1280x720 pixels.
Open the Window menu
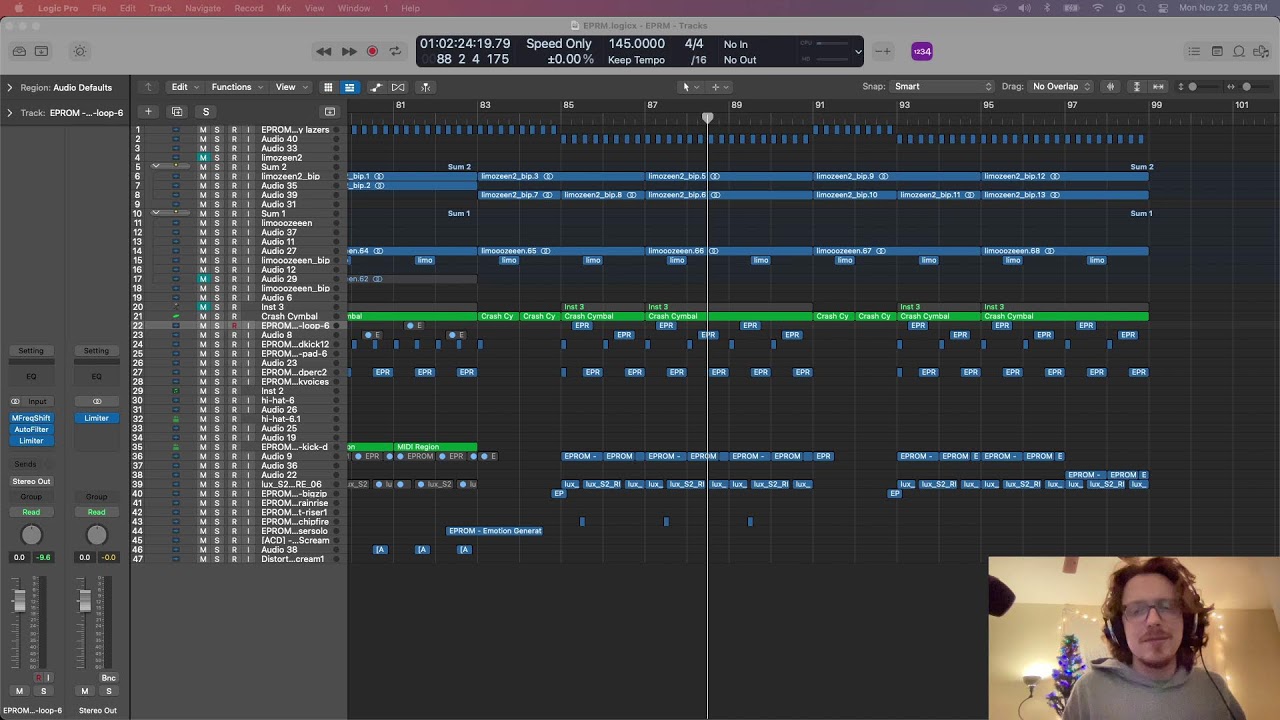click(x=354, y=8)
